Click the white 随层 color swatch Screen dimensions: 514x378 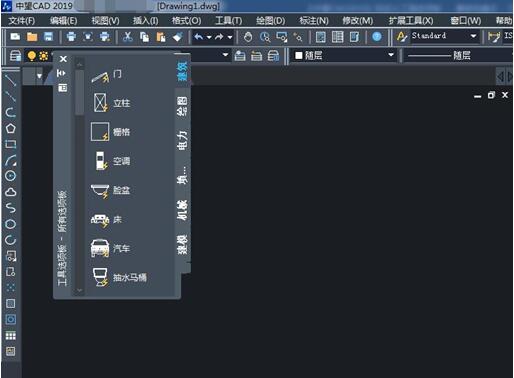[x=299, y=55]
